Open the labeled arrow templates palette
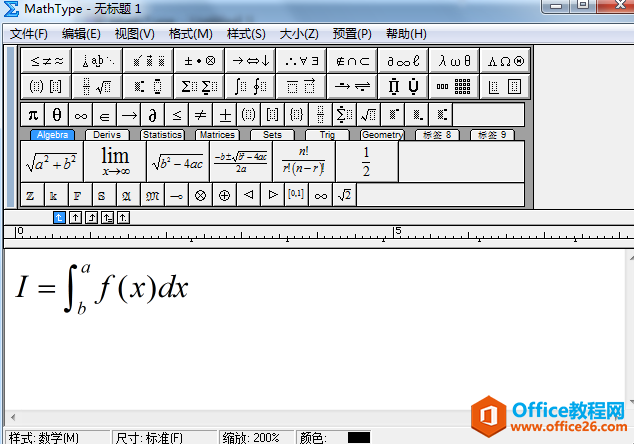This screenshot has width=634, height=444. click(x=352, y=86)
